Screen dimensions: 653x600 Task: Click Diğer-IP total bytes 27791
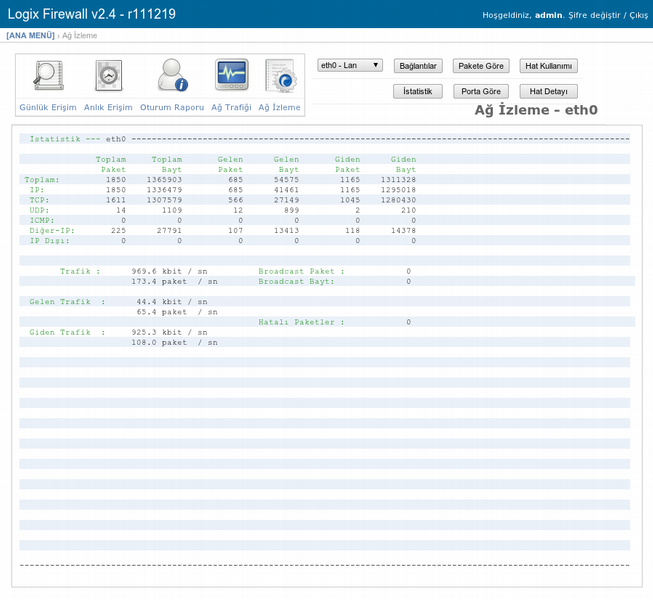[169, 231]
